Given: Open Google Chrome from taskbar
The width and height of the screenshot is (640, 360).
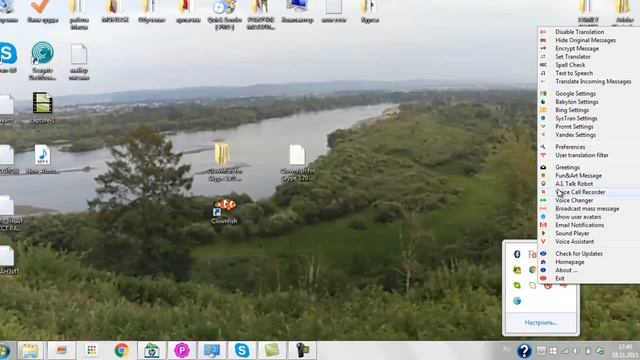Looking at the screenshot, I should [121, 351].
